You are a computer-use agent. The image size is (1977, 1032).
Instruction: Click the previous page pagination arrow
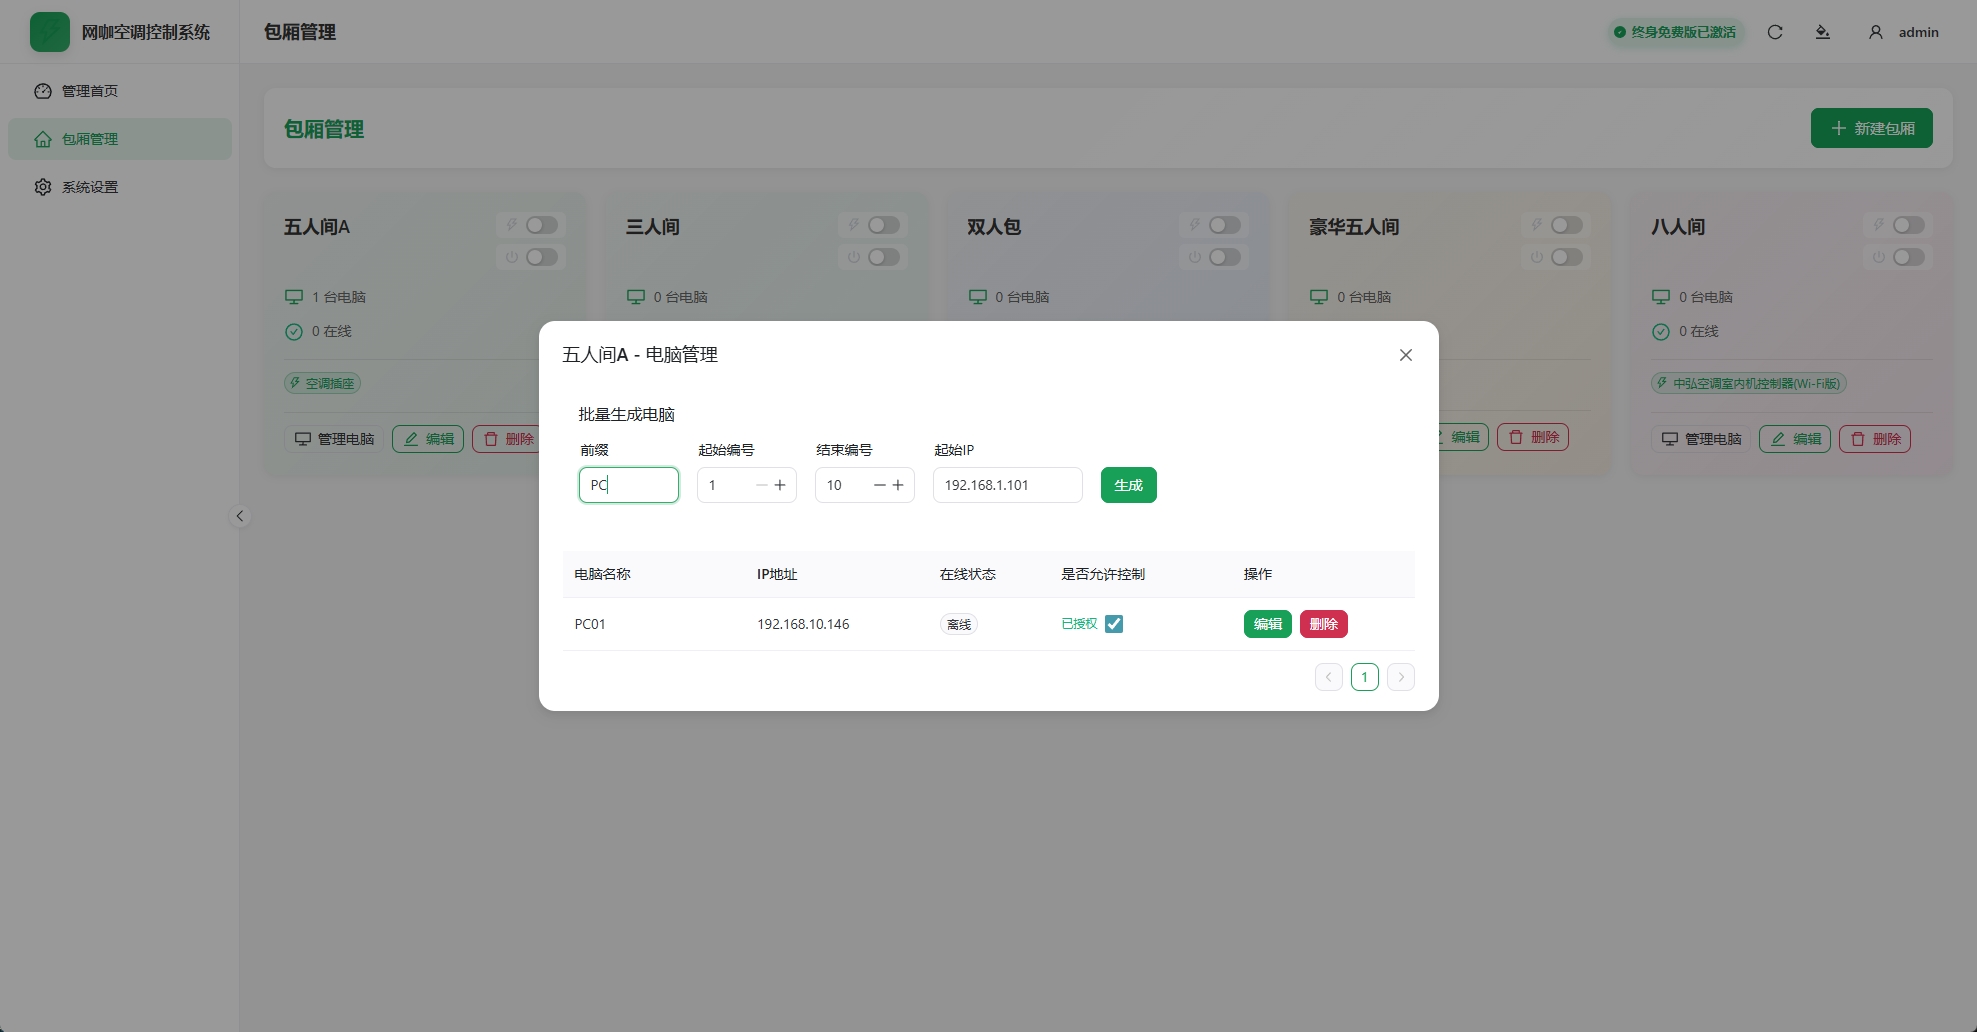(1328, 676)
